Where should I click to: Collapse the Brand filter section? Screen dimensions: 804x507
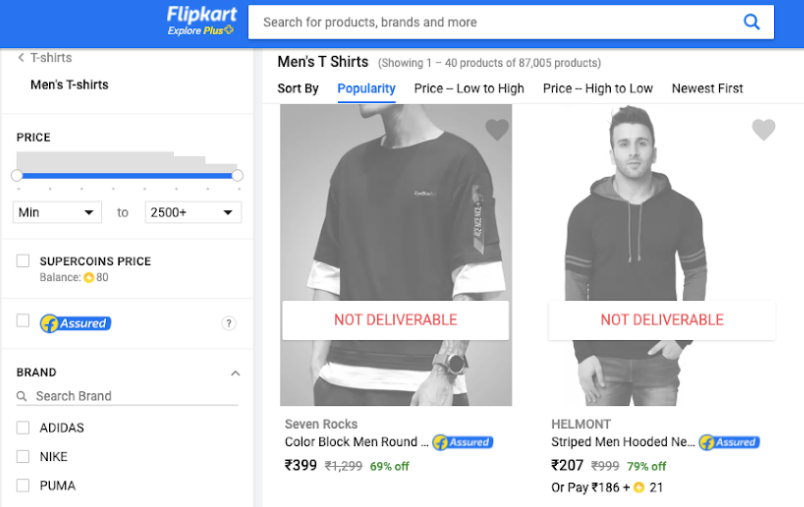click(235, 373)
